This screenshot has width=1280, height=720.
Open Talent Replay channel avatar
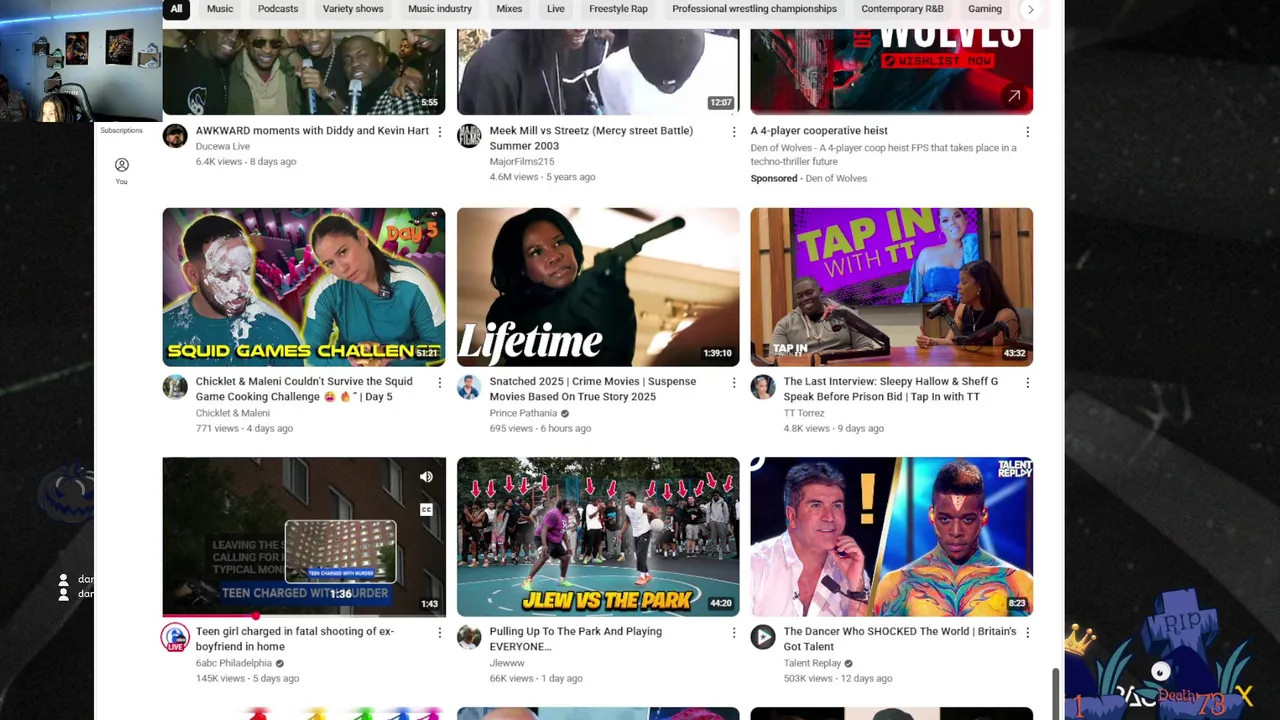763,637
